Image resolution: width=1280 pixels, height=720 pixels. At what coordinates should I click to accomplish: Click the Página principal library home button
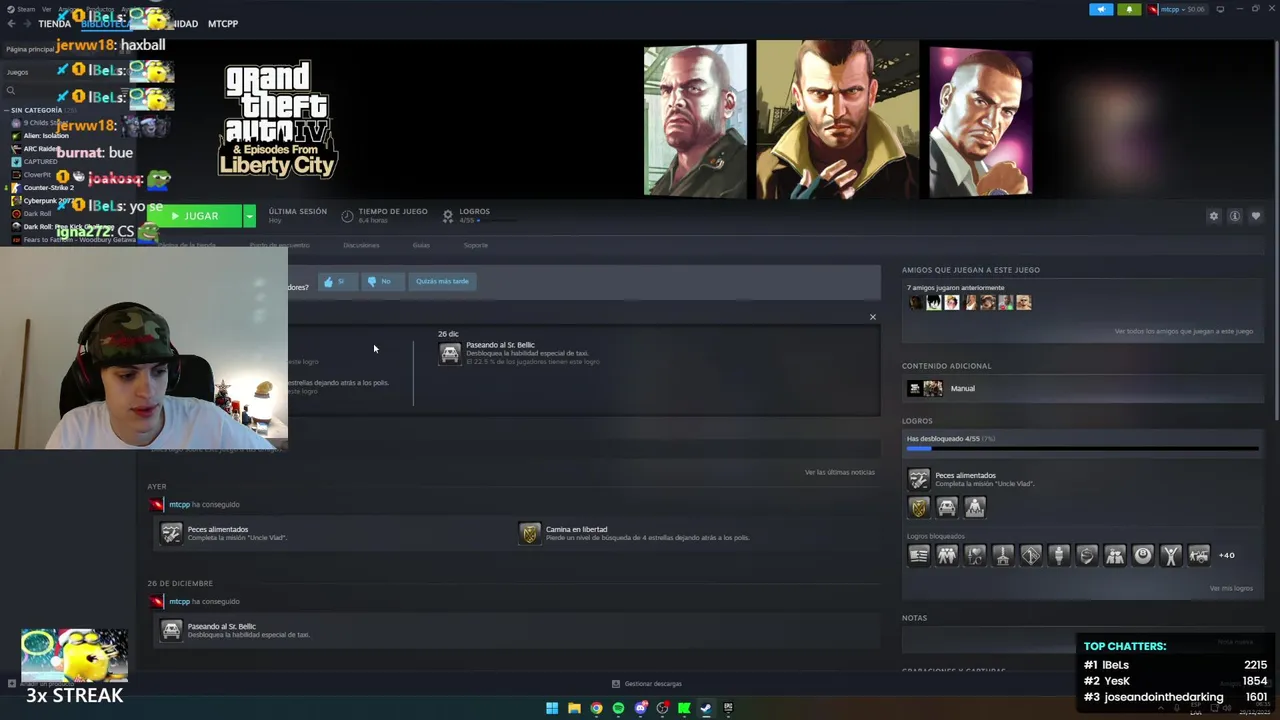(x=30, y=49)
